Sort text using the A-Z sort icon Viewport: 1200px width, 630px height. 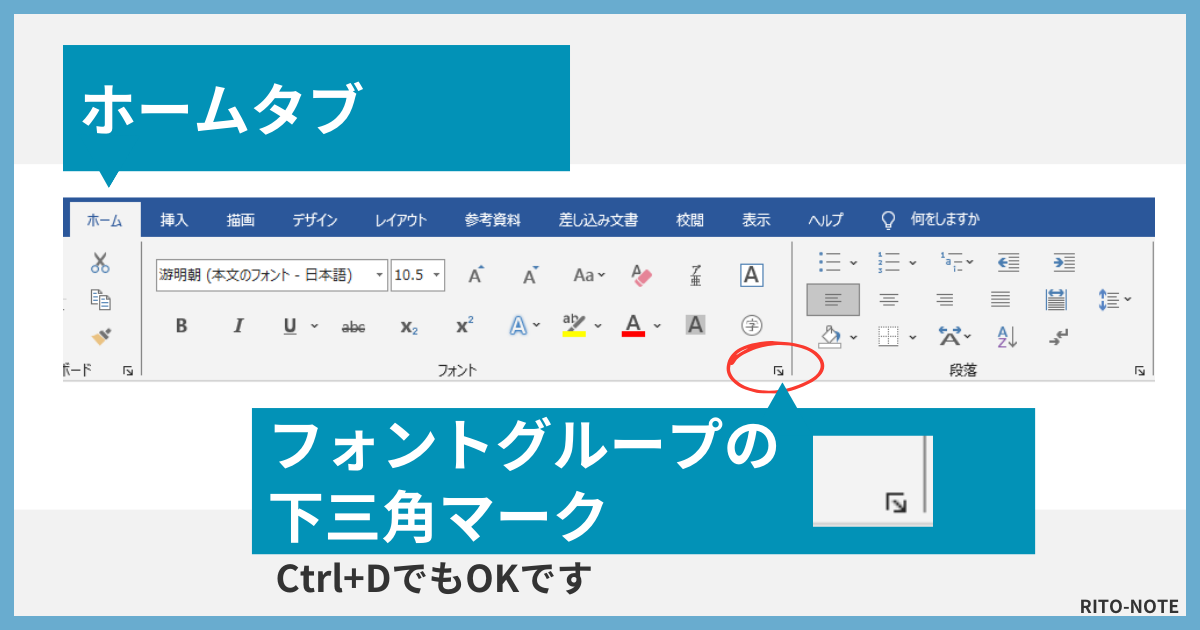click(1007, 338)
